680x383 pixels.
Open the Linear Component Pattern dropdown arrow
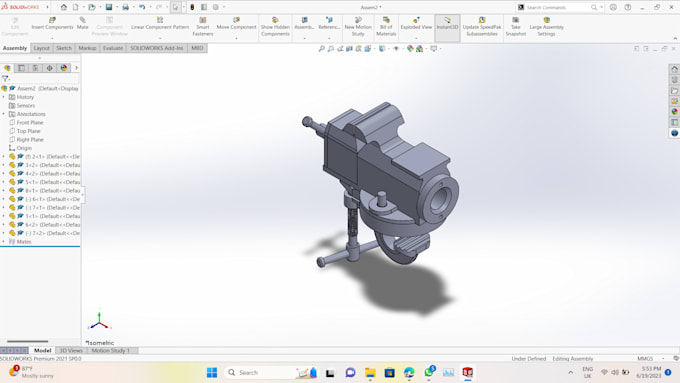(160, 38)
